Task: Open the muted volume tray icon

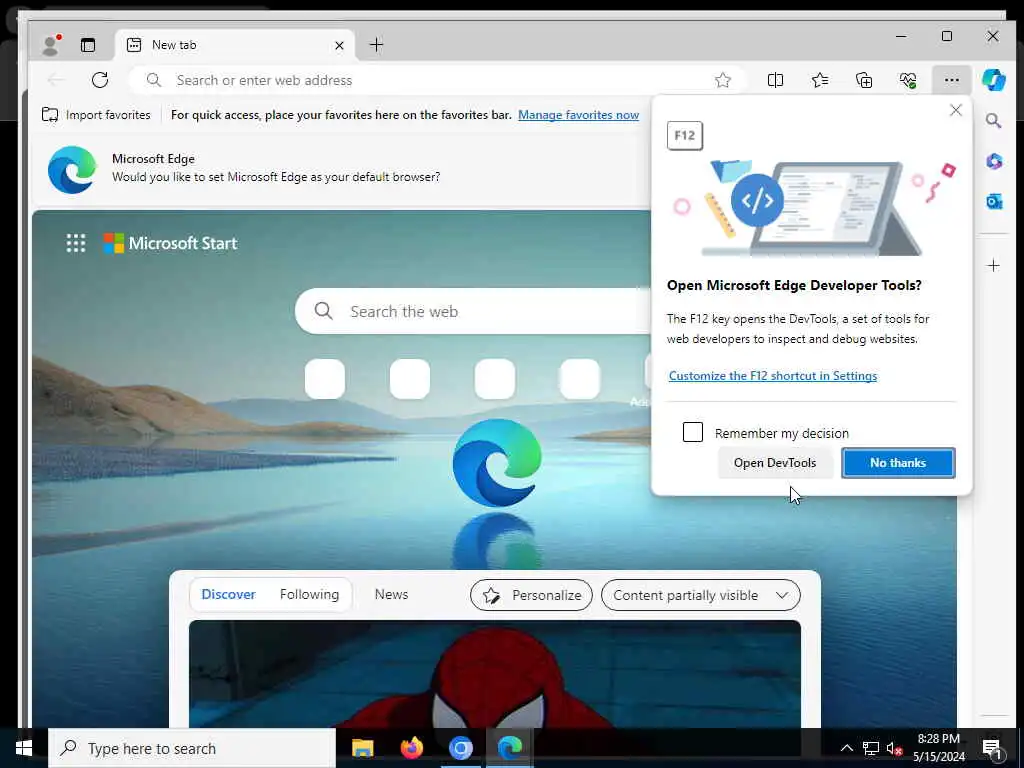Action: click(893, 748)
